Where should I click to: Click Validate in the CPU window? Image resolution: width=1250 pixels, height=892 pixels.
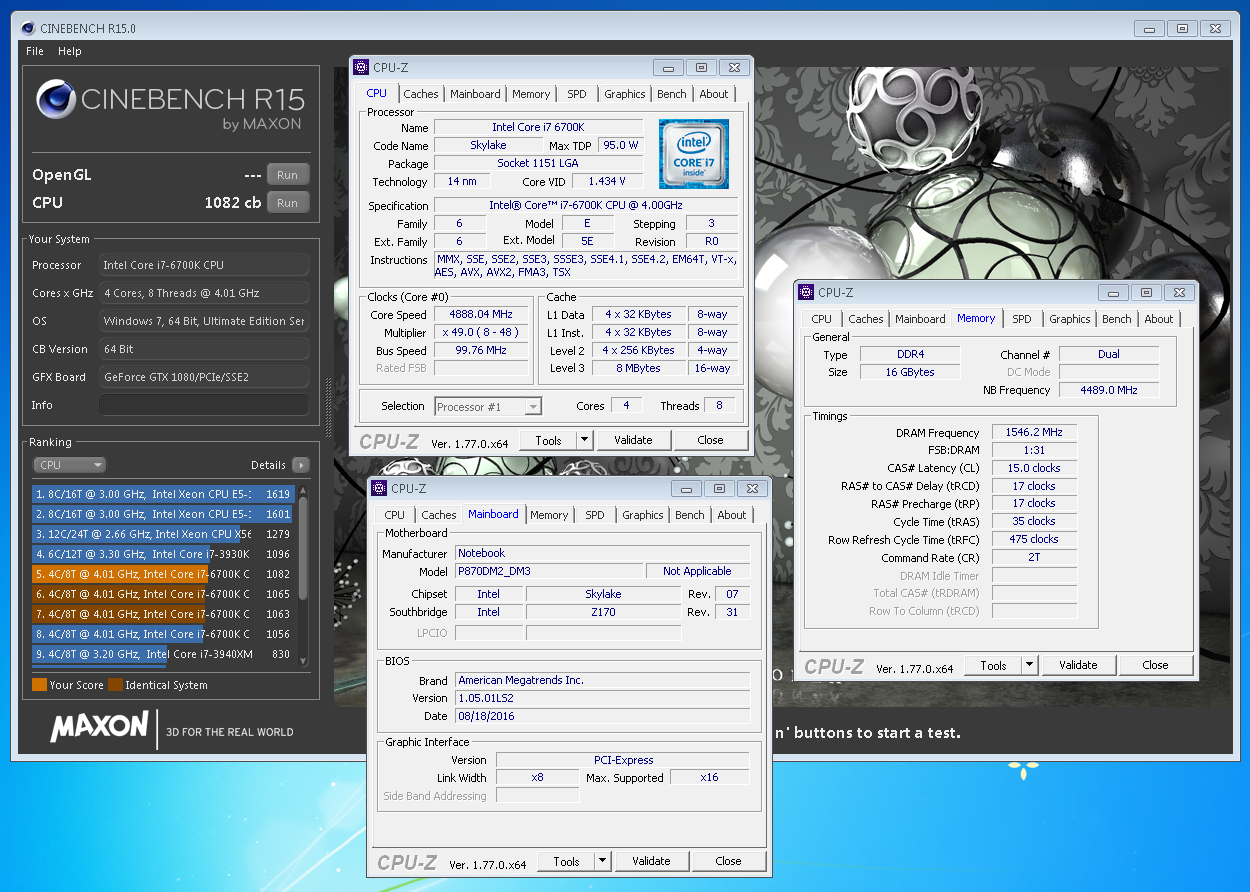(x=633, y=440)
